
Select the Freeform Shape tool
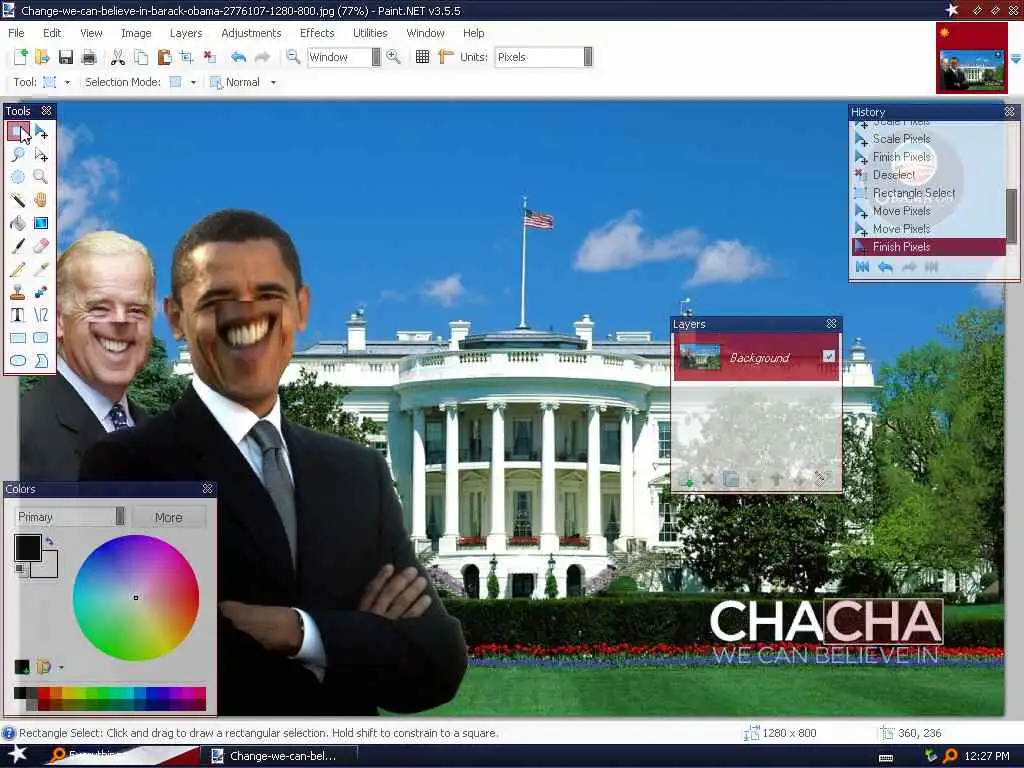[41, 360]
